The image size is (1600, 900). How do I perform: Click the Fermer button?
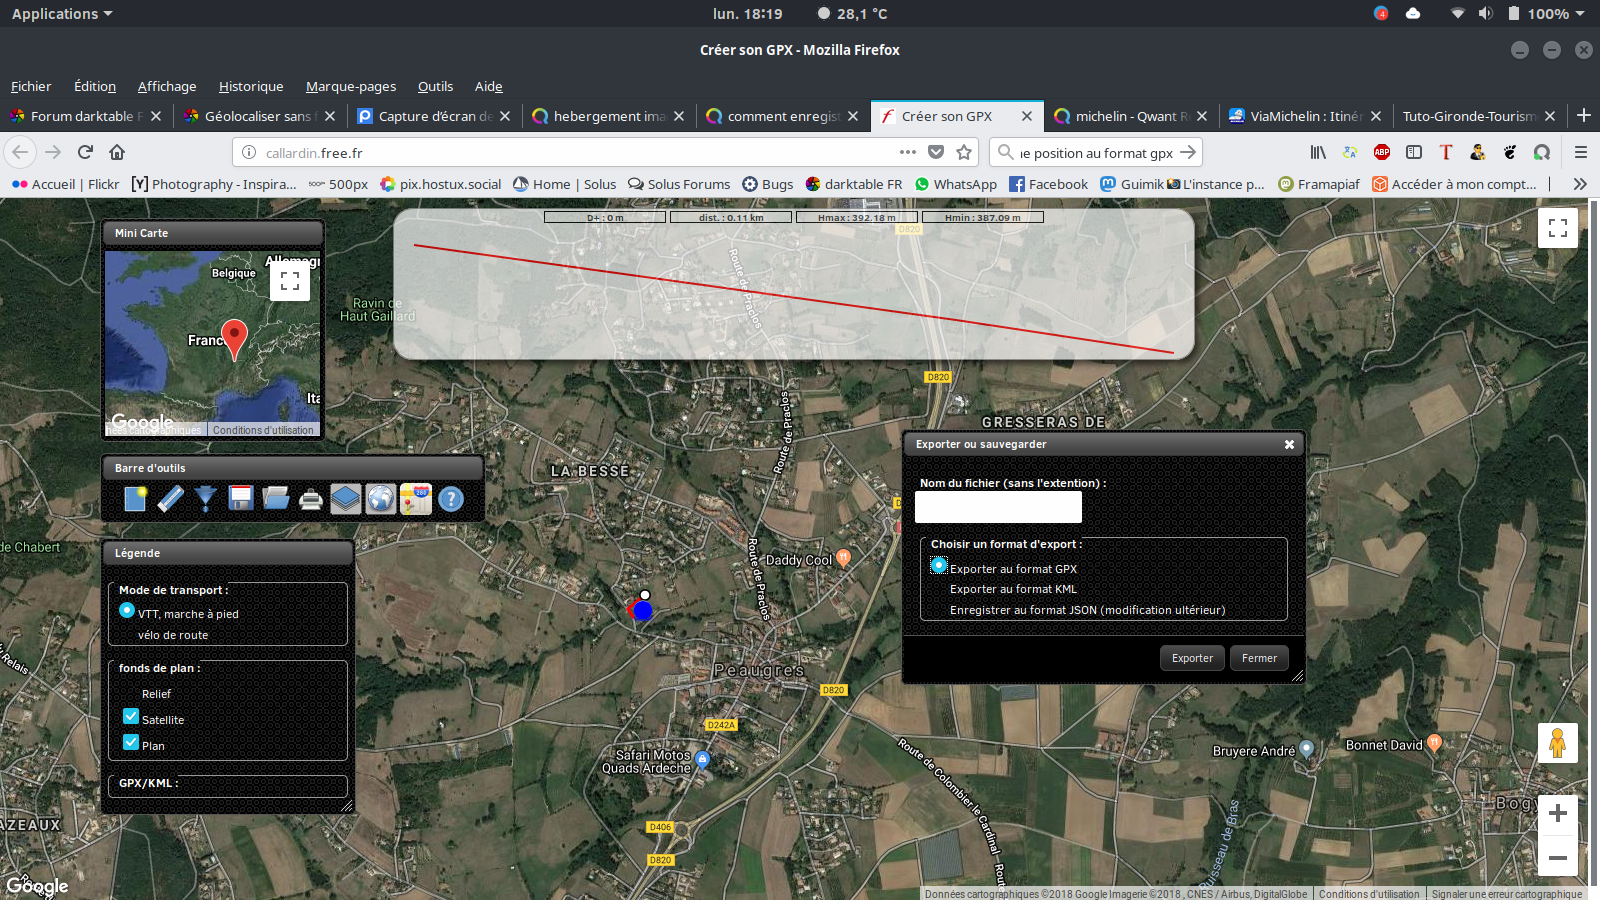coord(1259,658)
